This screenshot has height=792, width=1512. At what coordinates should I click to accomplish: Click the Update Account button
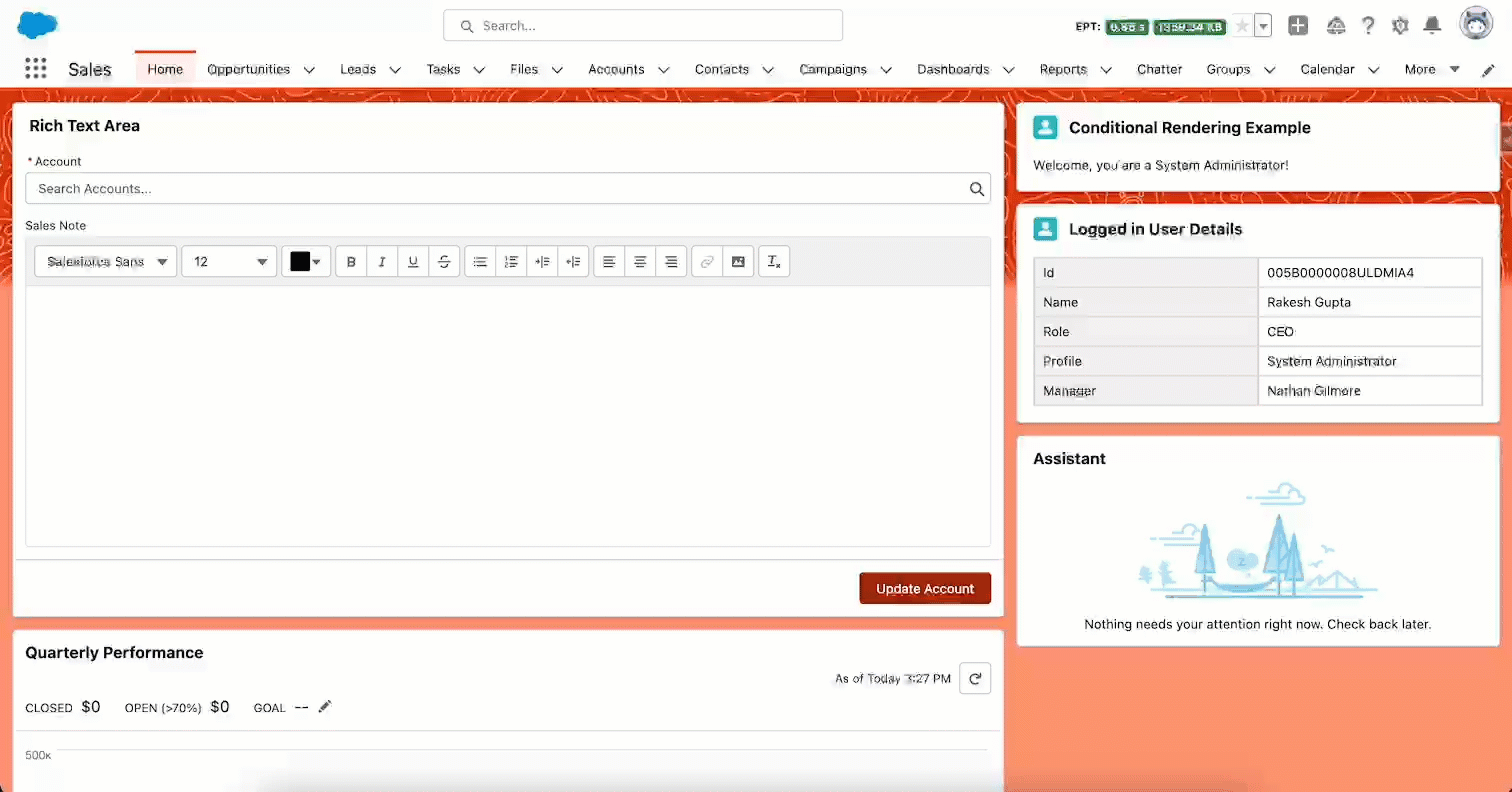(924, 588)
